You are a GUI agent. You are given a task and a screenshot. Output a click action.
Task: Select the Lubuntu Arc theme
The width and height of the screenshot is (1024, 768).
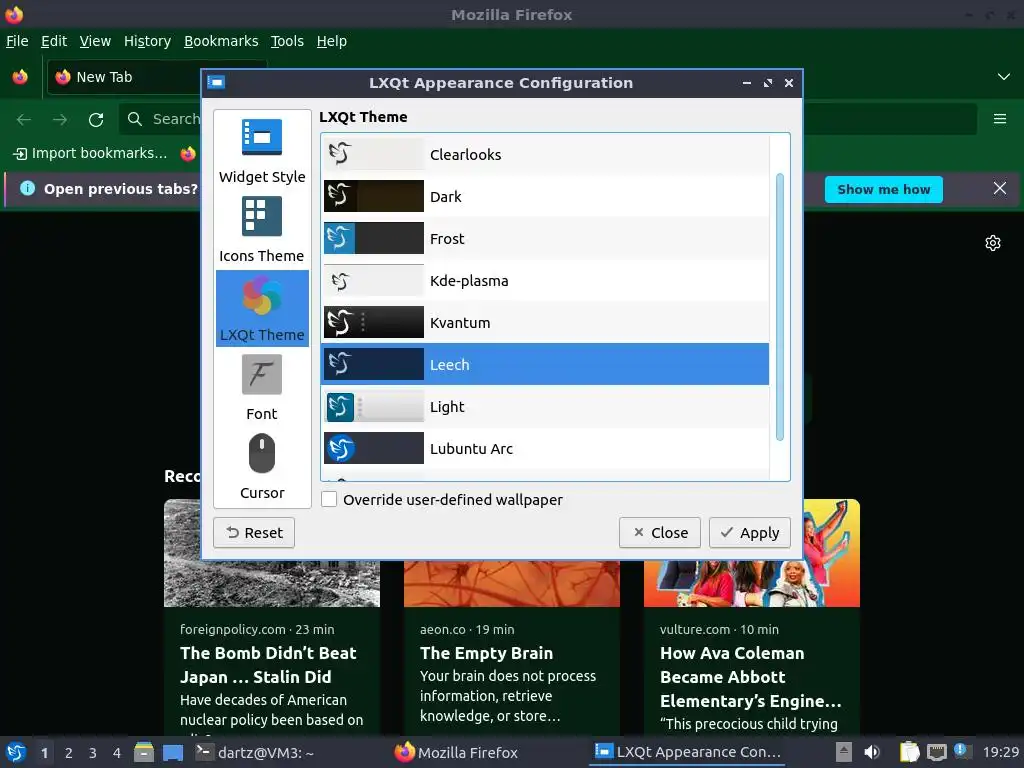545,449
